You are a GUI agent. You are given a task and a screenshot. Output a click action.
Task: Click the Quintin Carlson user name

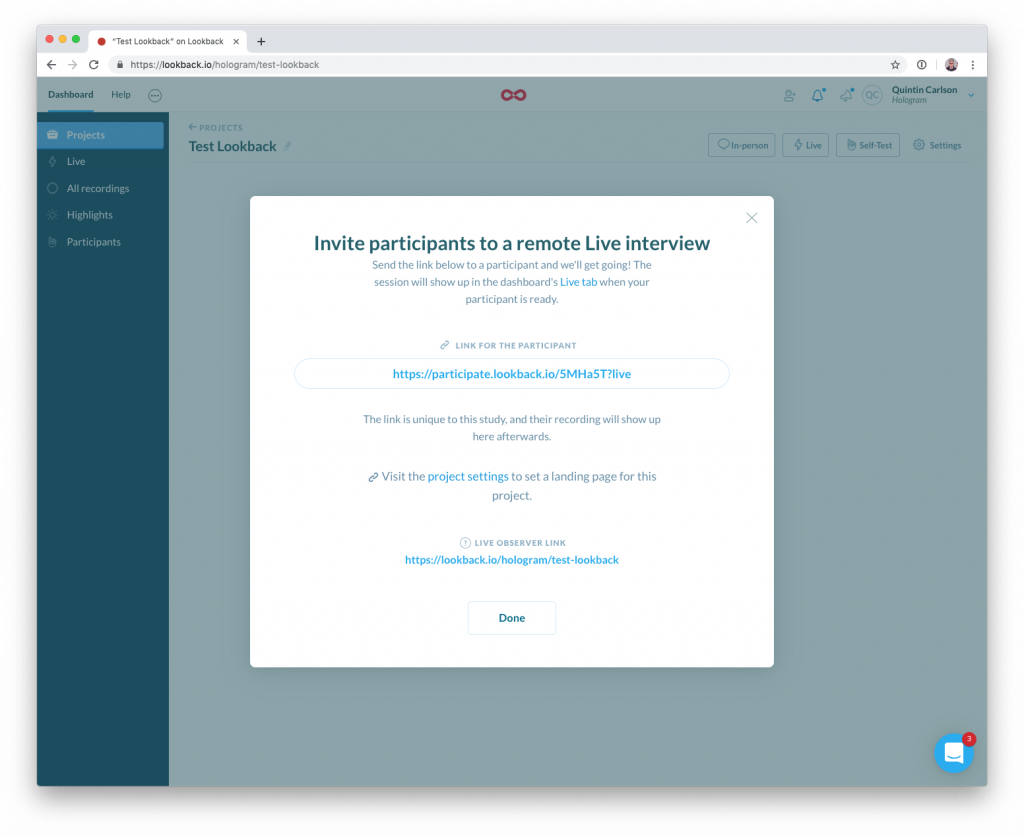925,90
